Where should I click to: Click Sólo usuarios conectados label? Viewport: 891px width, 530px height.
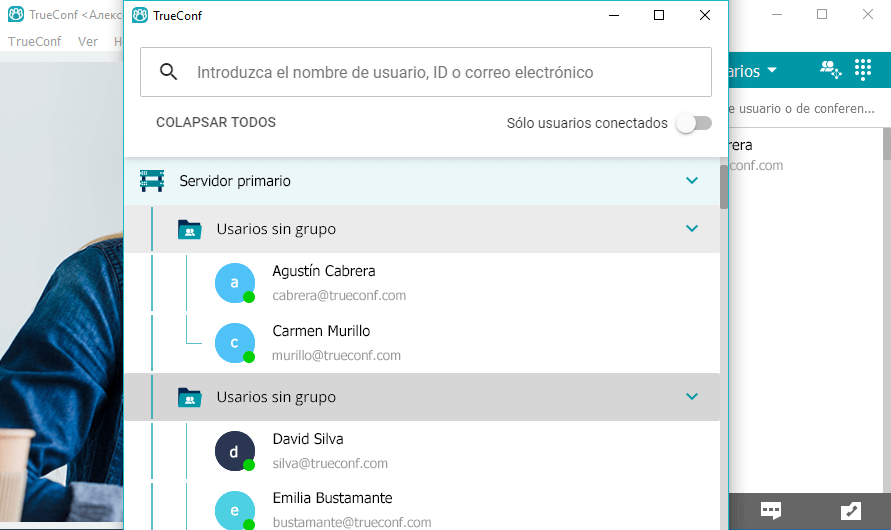(587, 123)
